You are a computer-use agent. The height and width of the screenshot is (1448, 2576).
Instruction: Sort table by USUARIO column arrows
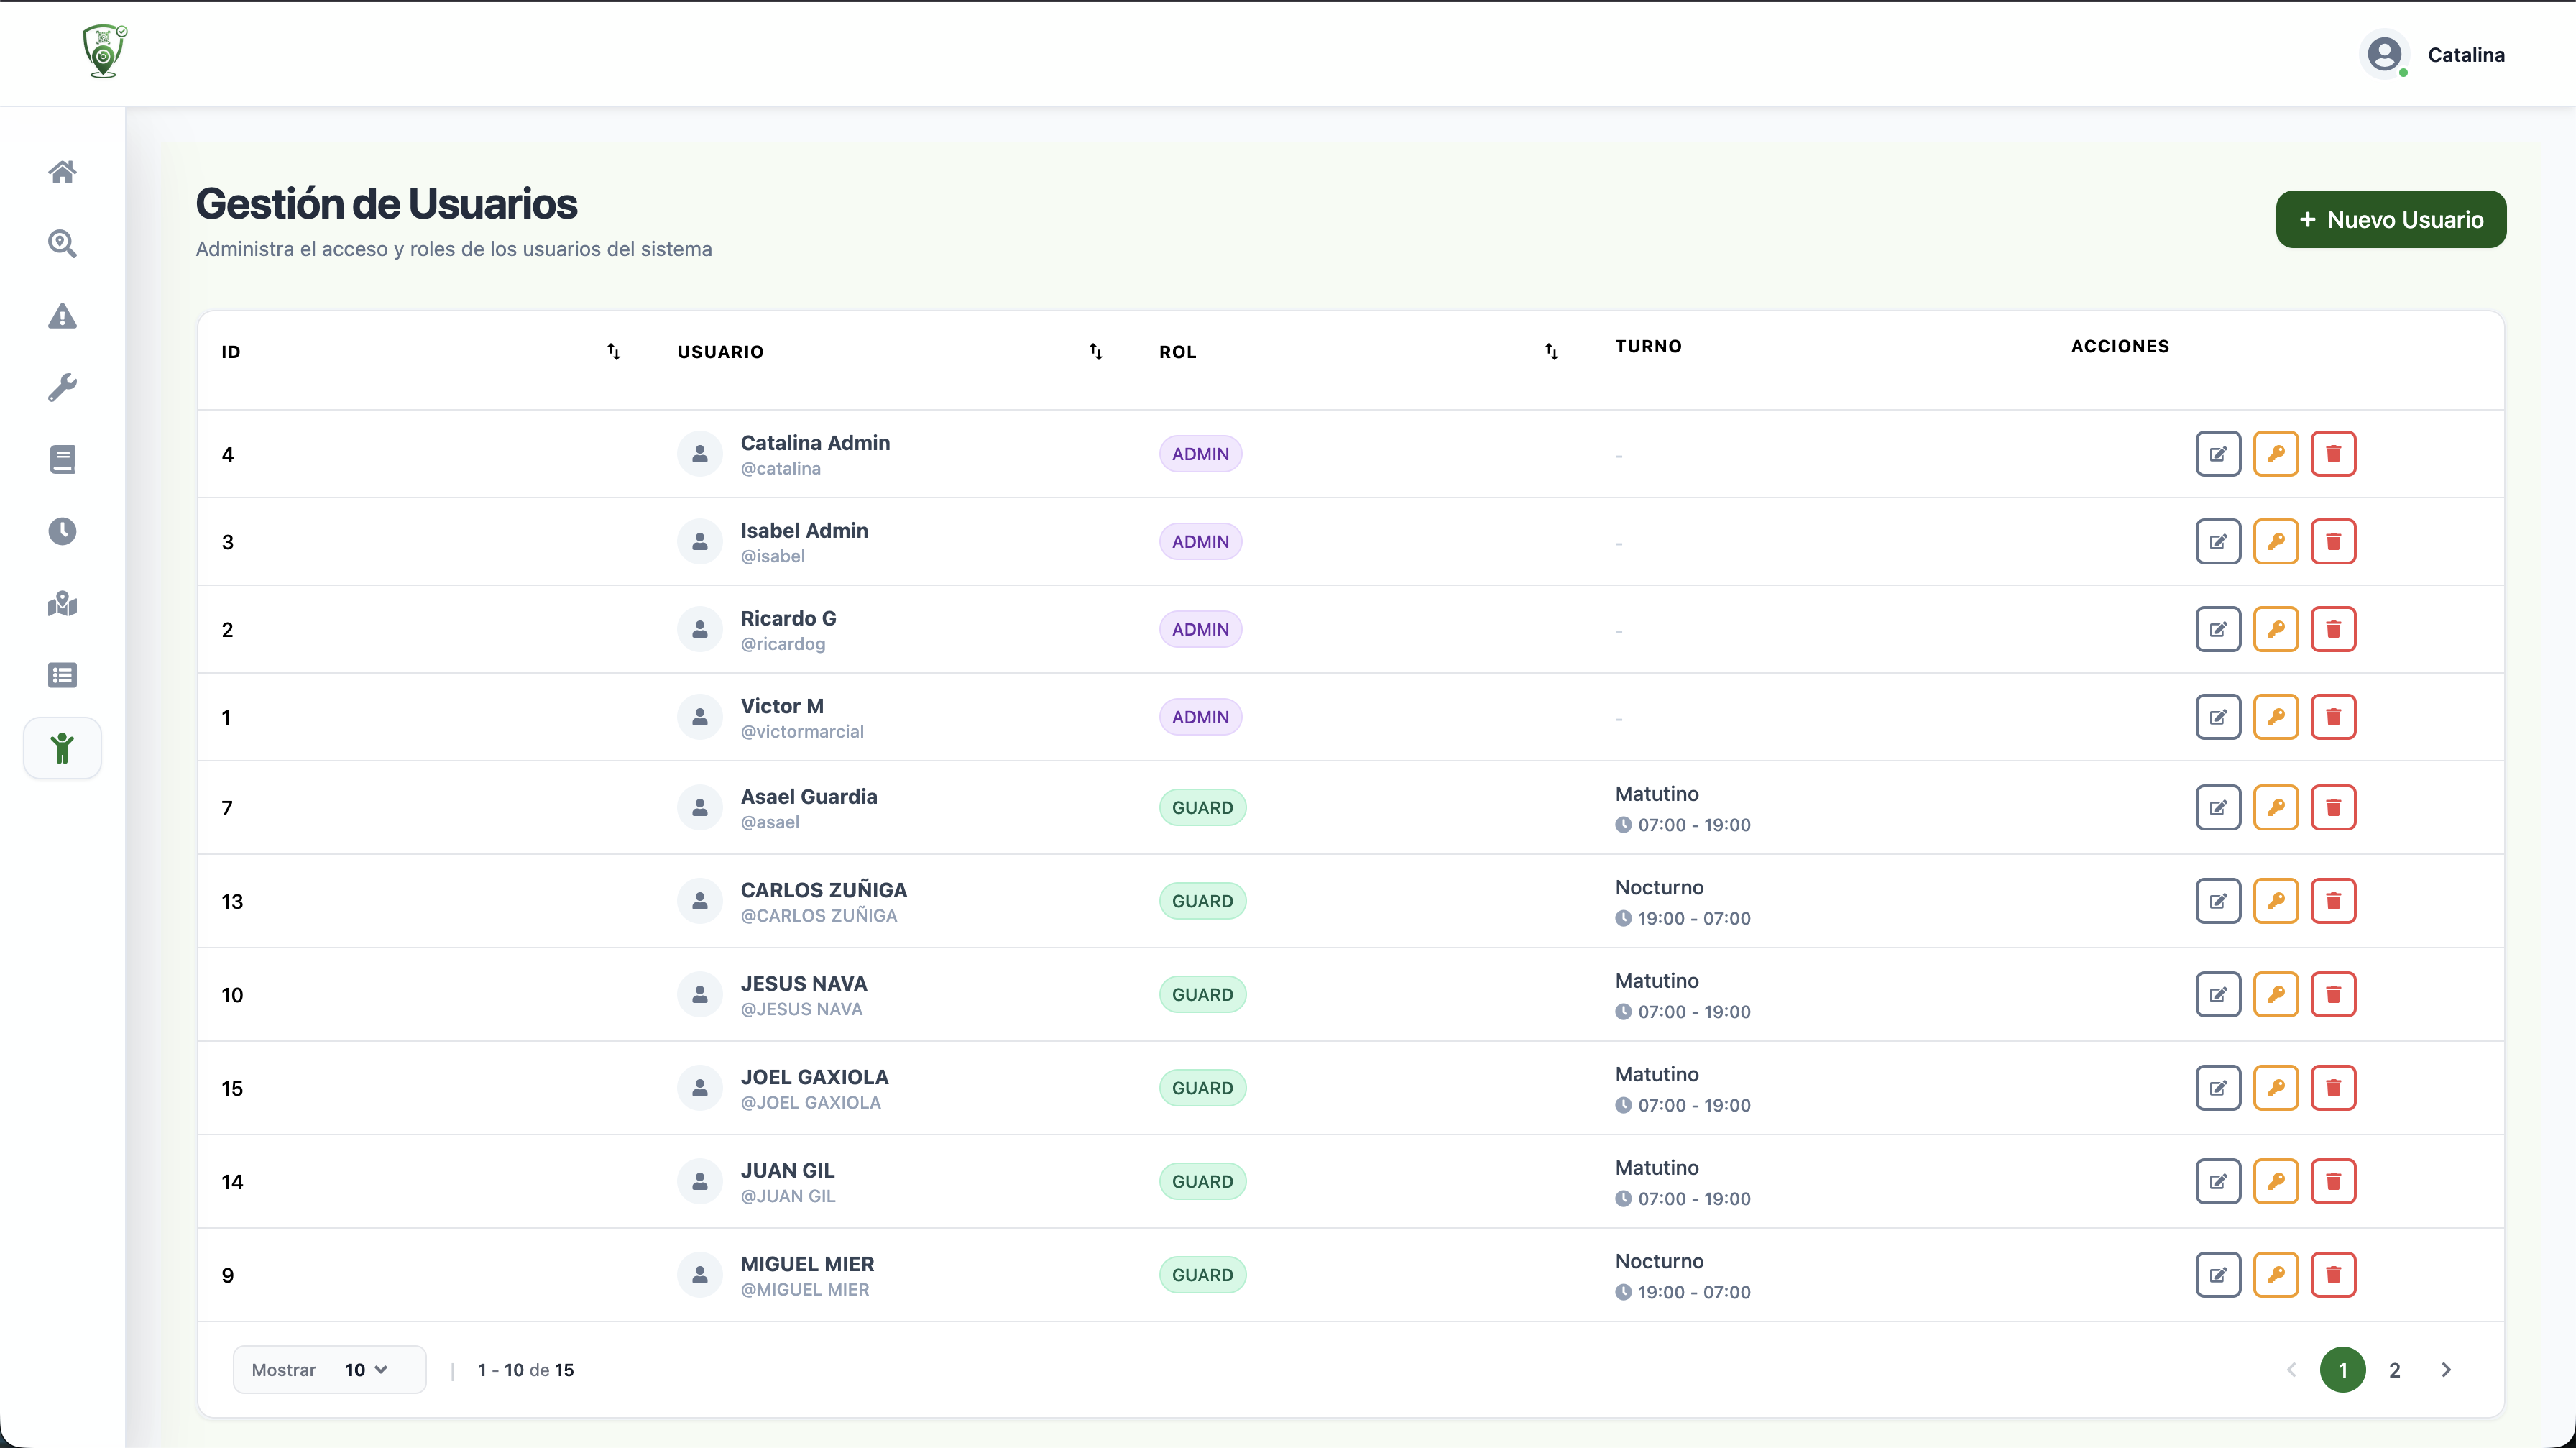[1095, 352]
